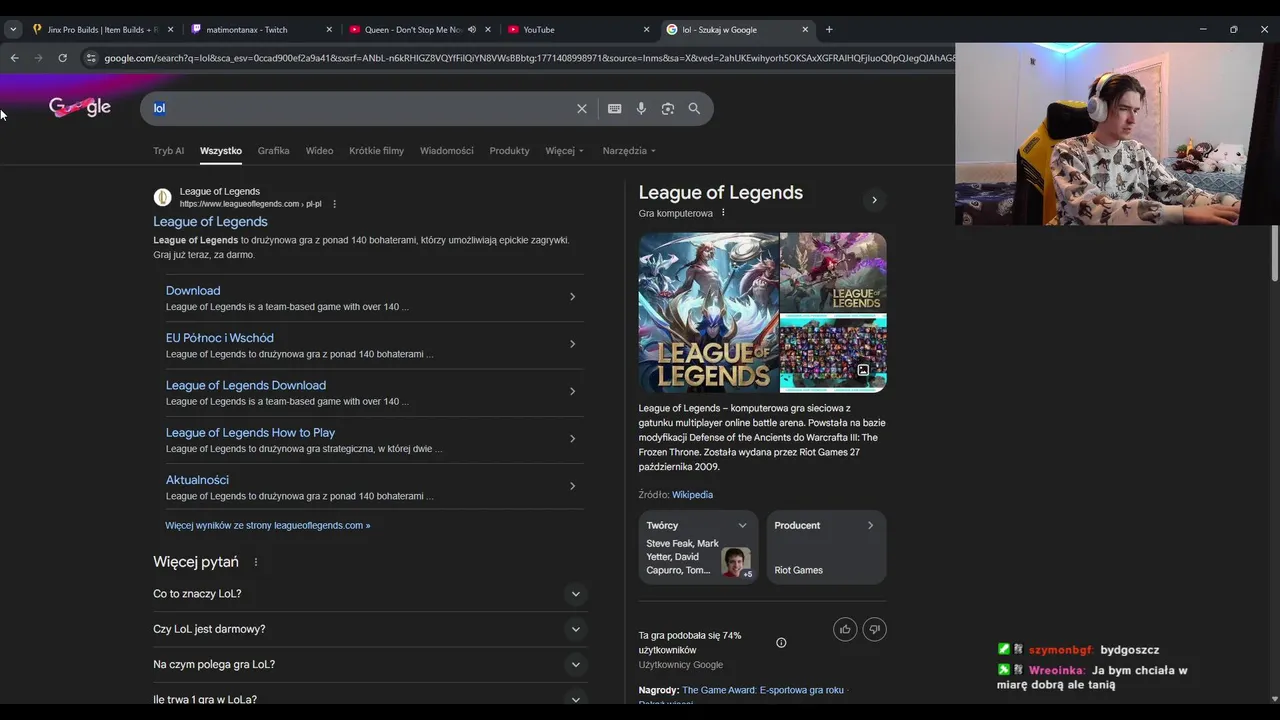Open The Game Award: E-sportowa gra roku link
This screenshot has width=1280, height=720.
coord(763,690)
